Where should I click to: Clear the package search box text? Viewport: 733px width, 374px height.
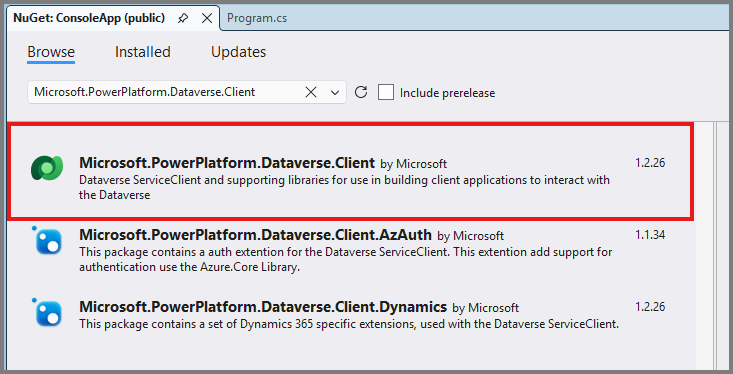[x=311, y=92]
